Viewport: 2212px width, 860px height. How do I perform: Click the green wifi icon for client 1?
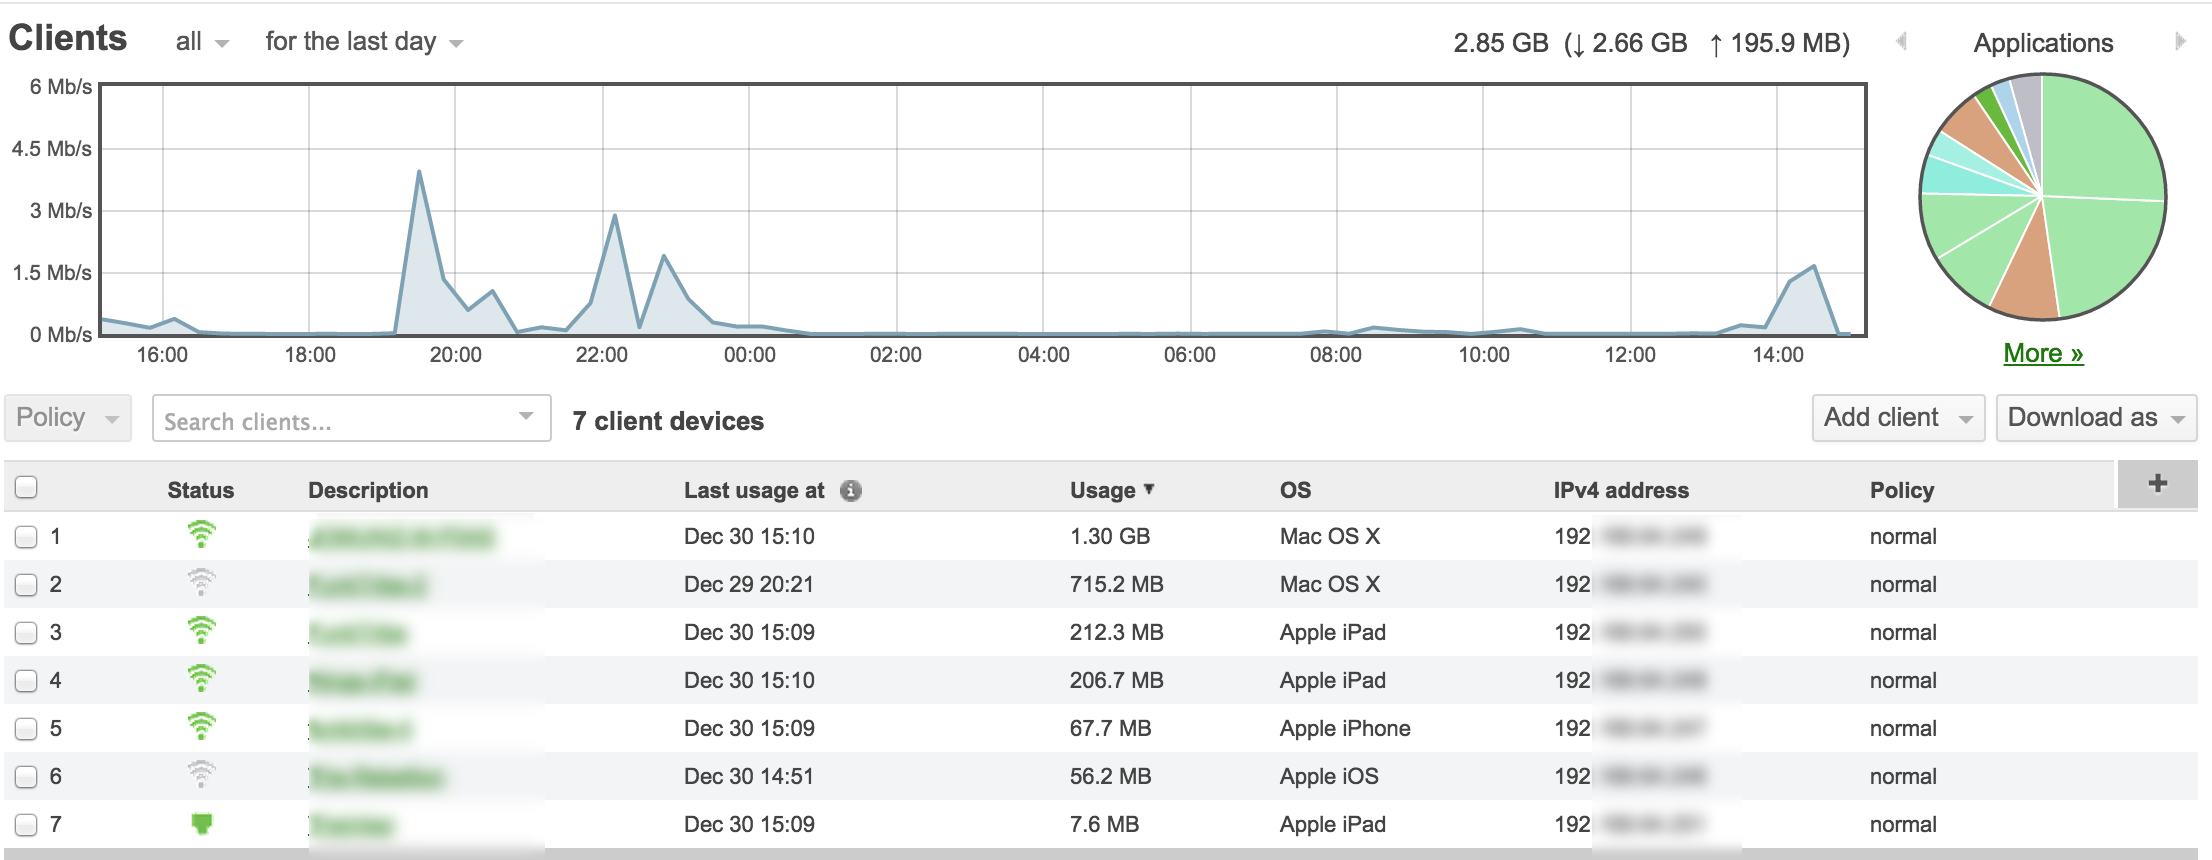click(x=201, y=535)
